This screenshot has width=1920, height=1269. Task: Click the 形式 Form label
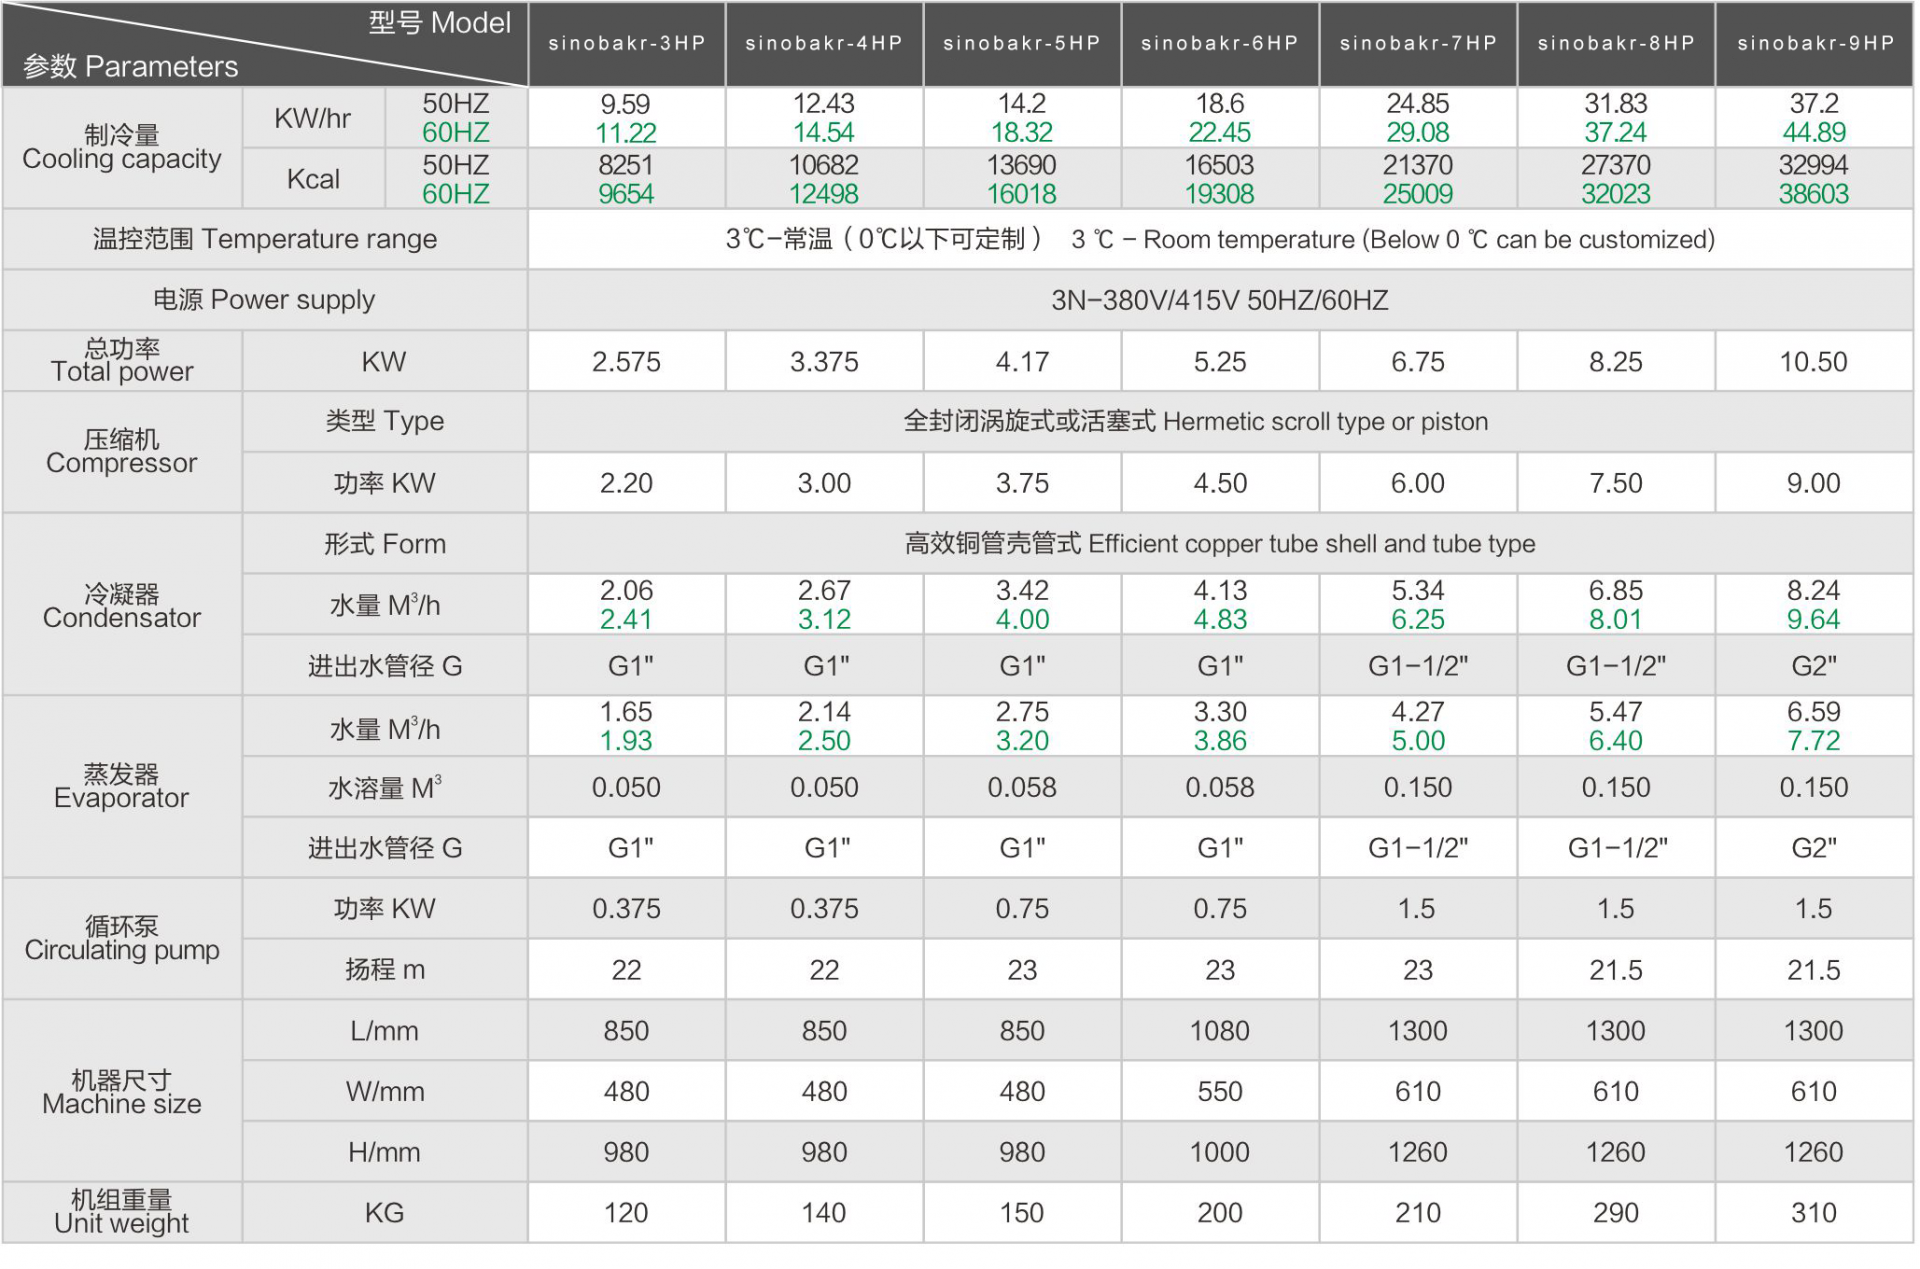[x=385, y=544]
